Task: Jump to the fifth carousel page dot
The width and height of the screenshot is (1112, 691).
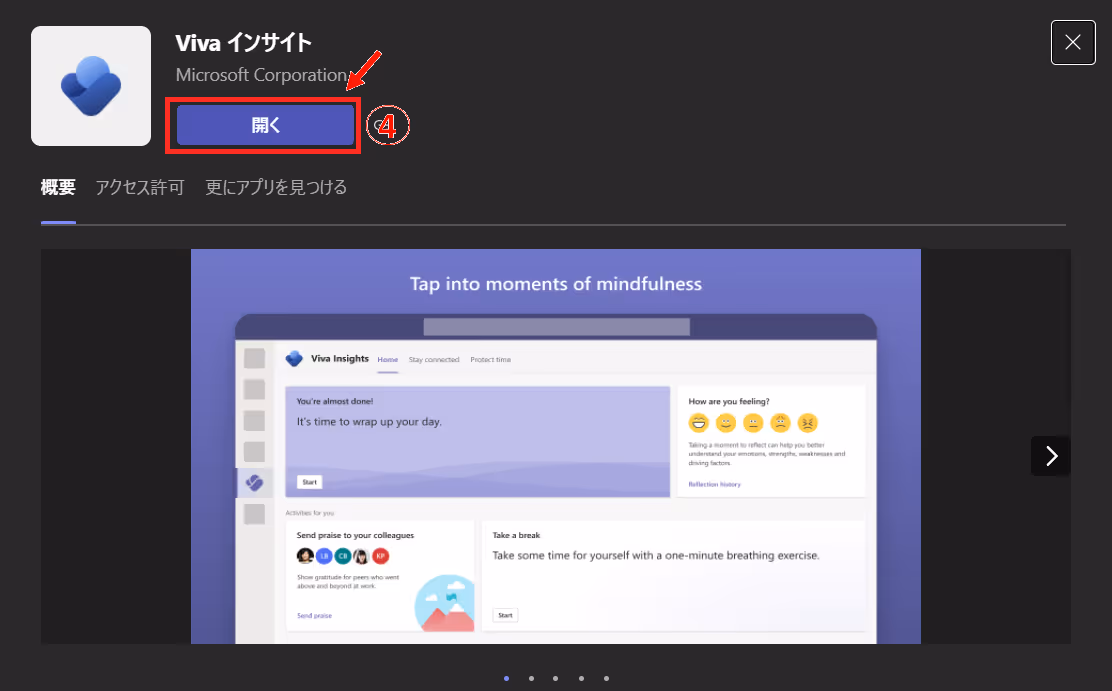Action: (606, 678)
